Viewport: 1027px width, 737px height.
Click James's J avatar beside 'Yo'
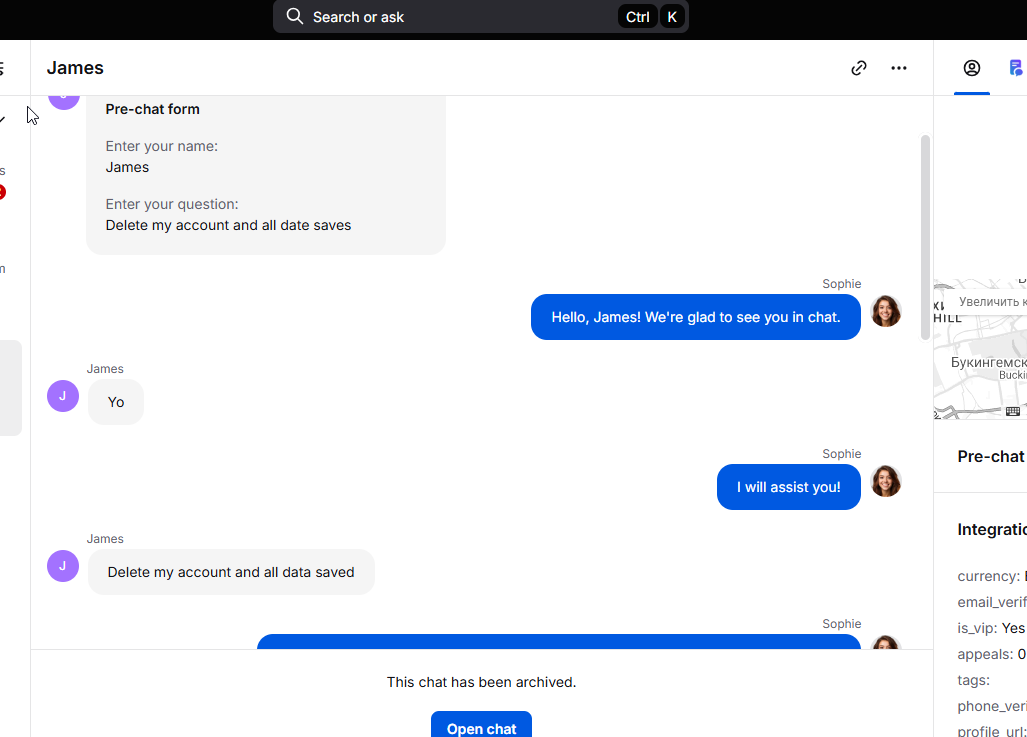click(x=63, y=396)
